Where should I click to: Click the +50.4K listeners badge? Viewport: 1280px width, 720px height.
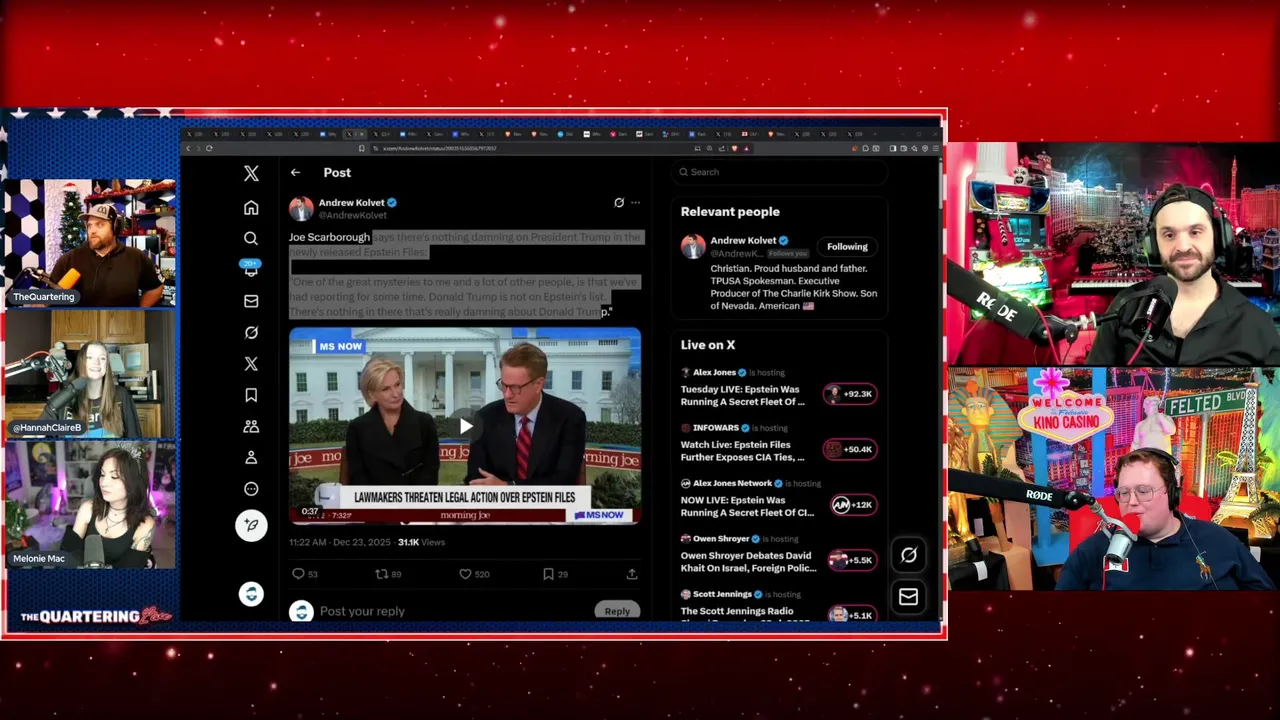coord(850,449)
